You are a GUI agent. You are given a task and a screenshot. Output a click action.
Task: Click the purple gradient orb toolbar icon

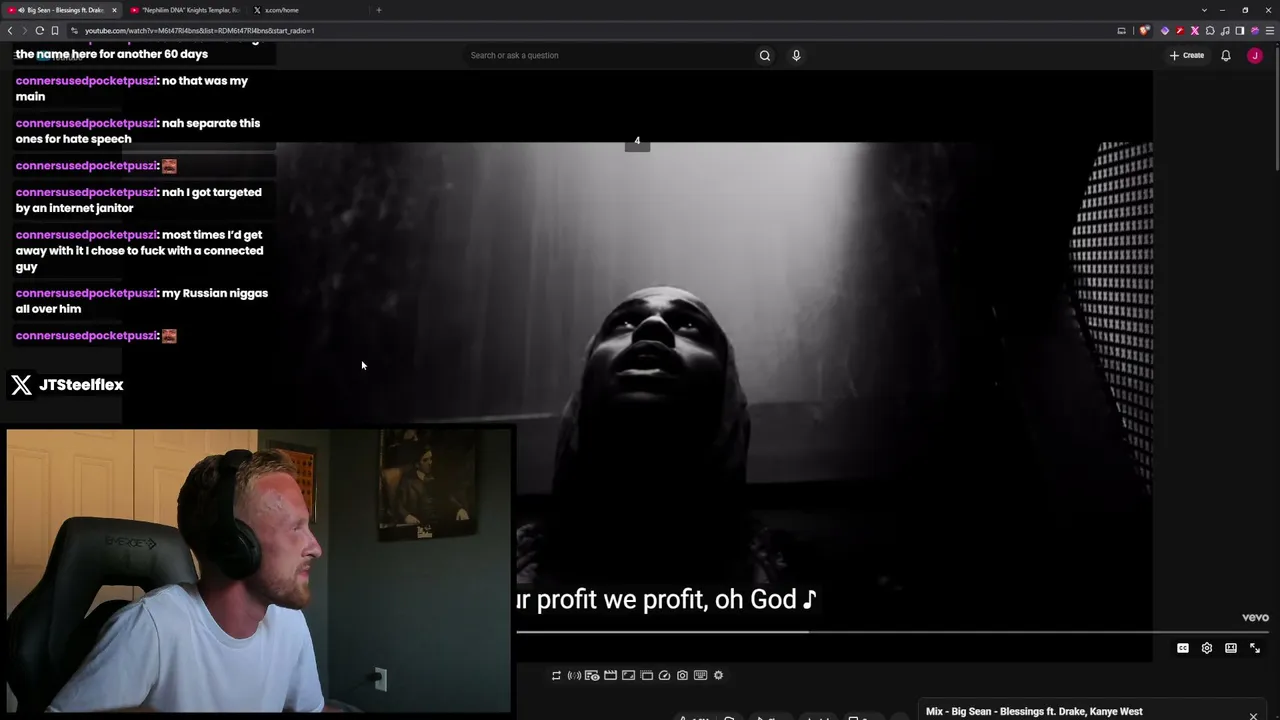(1255, 31)
